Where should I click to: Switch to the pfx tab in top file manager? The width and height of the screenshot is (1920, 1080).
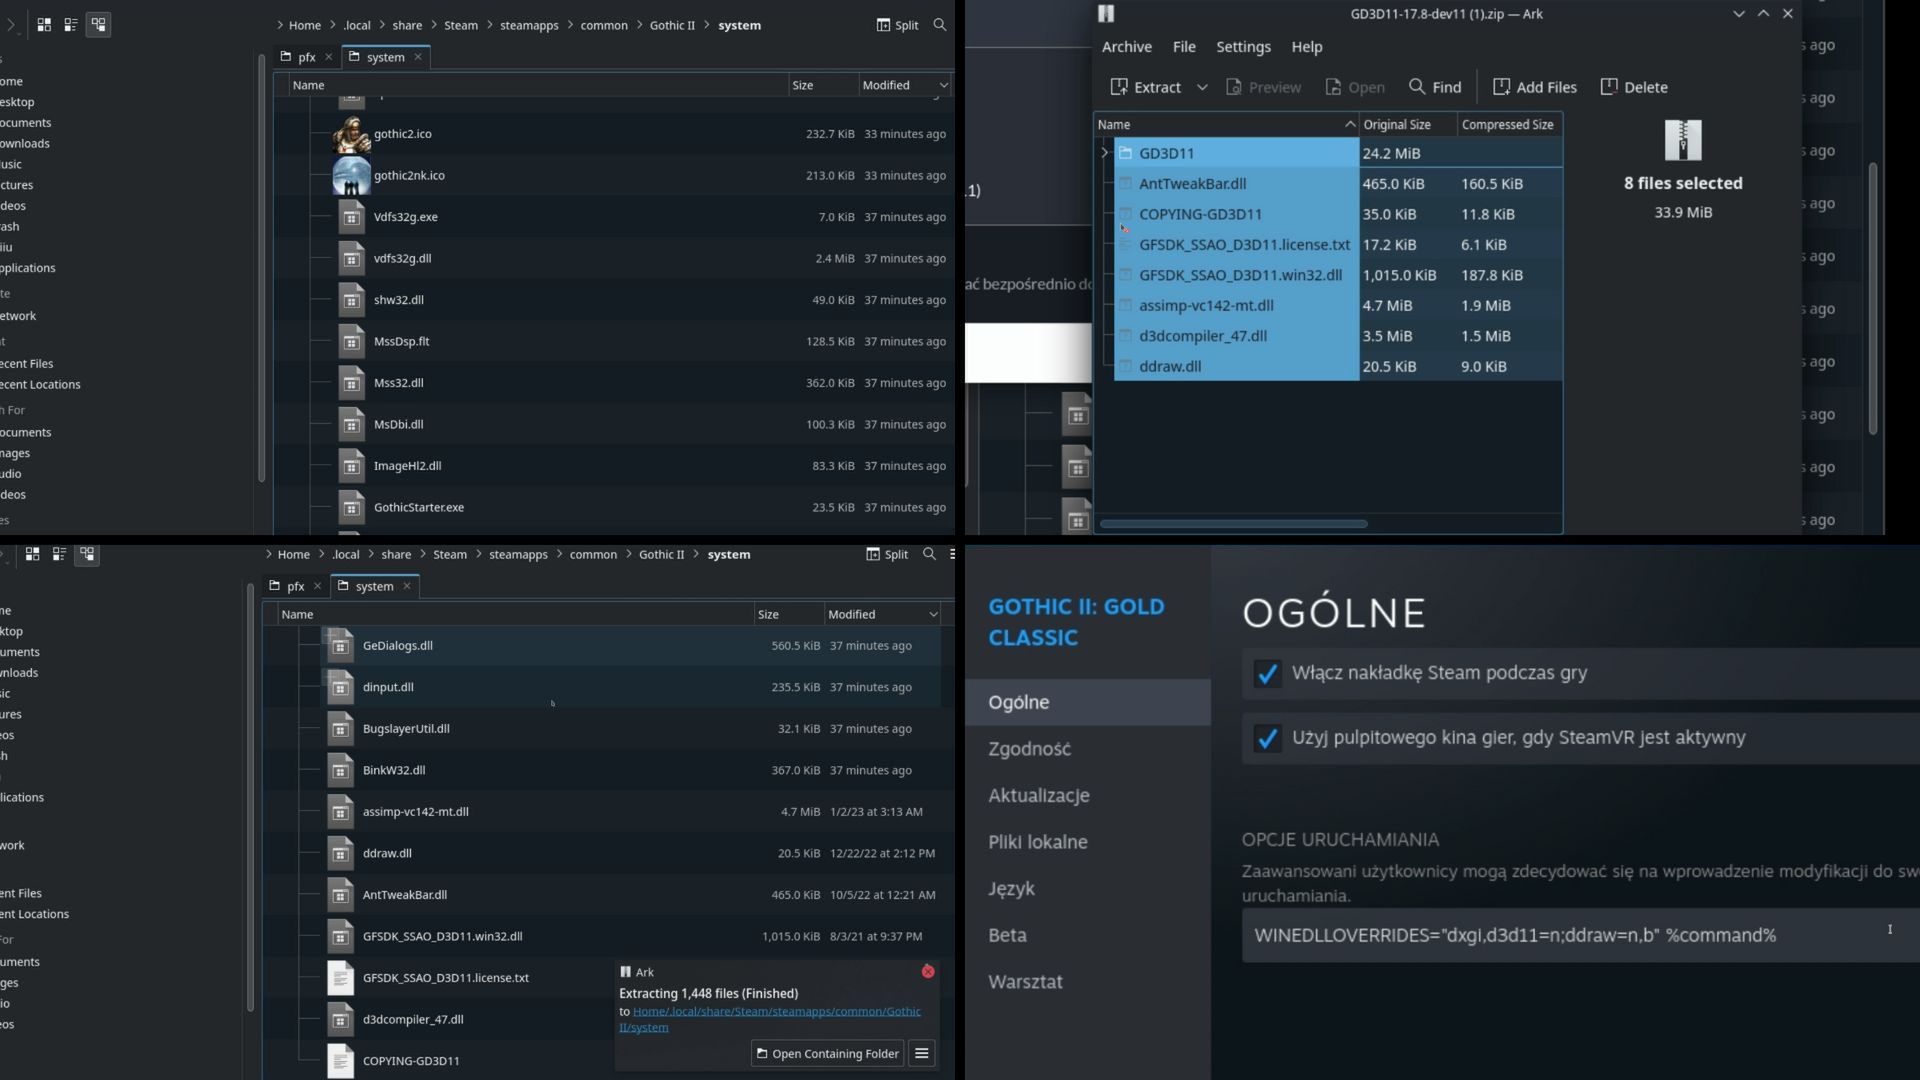(x=306, y=57)
